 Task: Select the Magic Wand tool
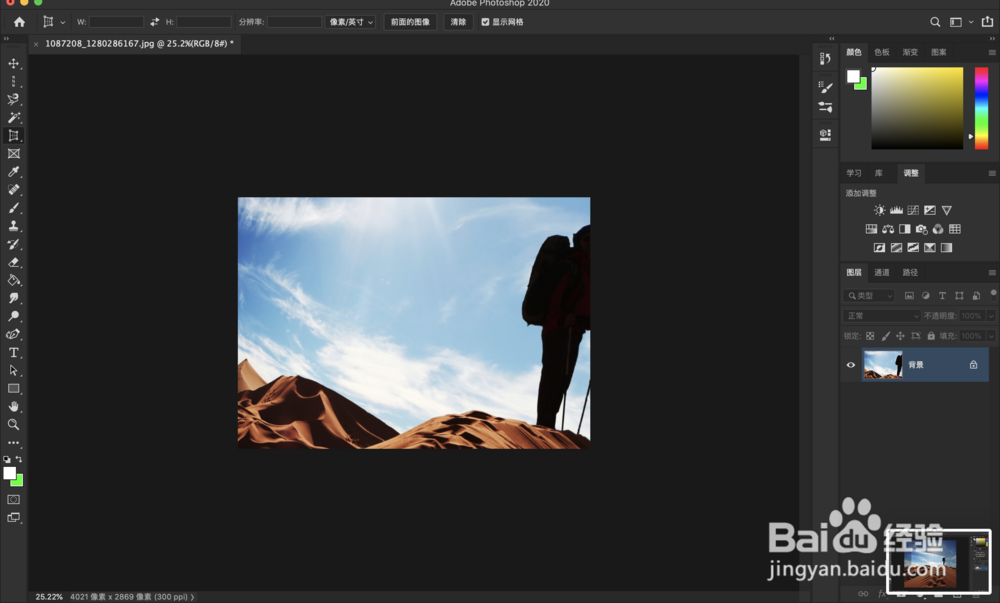13,117
